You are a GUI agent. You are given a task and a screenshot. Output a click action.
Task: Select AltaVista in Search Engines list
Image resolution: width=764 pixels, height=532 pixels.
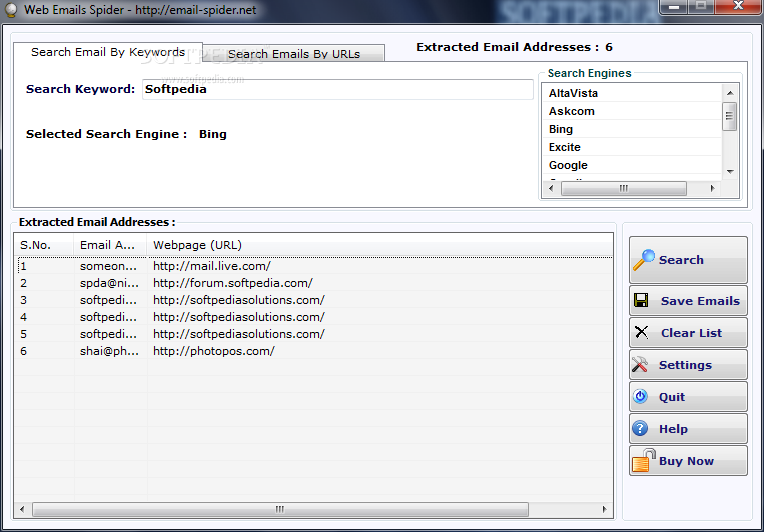(631, 93)
